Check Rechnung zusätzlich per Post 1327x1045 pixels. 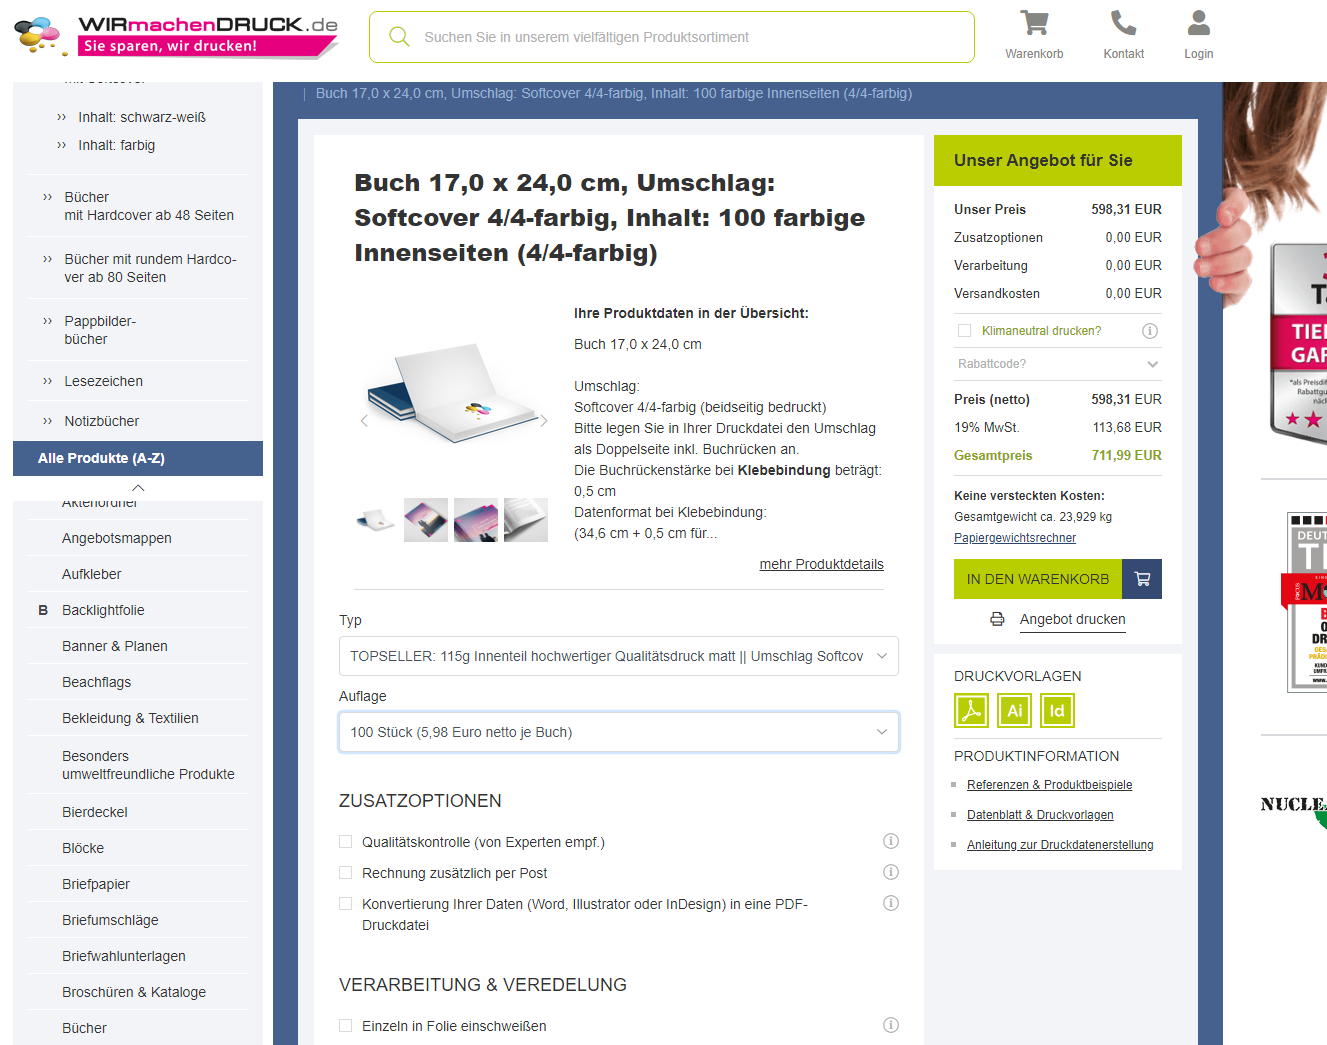point(345,872)
